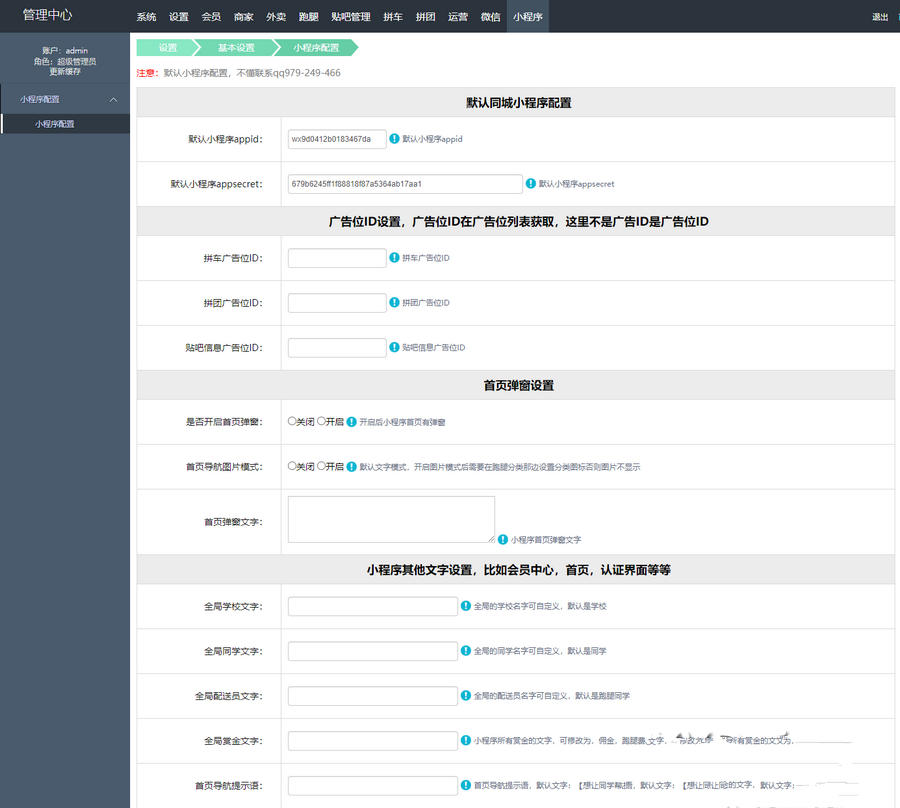The image size is (900, 808).
Task: Click info icon next to 拼车广告位ID
Action: [x=394, y=257]
